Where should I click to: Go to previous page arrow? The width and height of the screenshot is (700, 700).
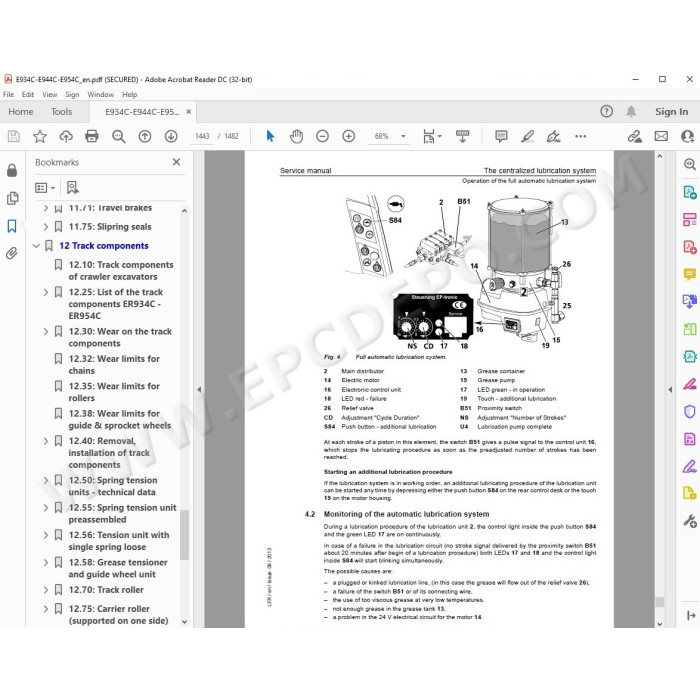click(145, 136)
